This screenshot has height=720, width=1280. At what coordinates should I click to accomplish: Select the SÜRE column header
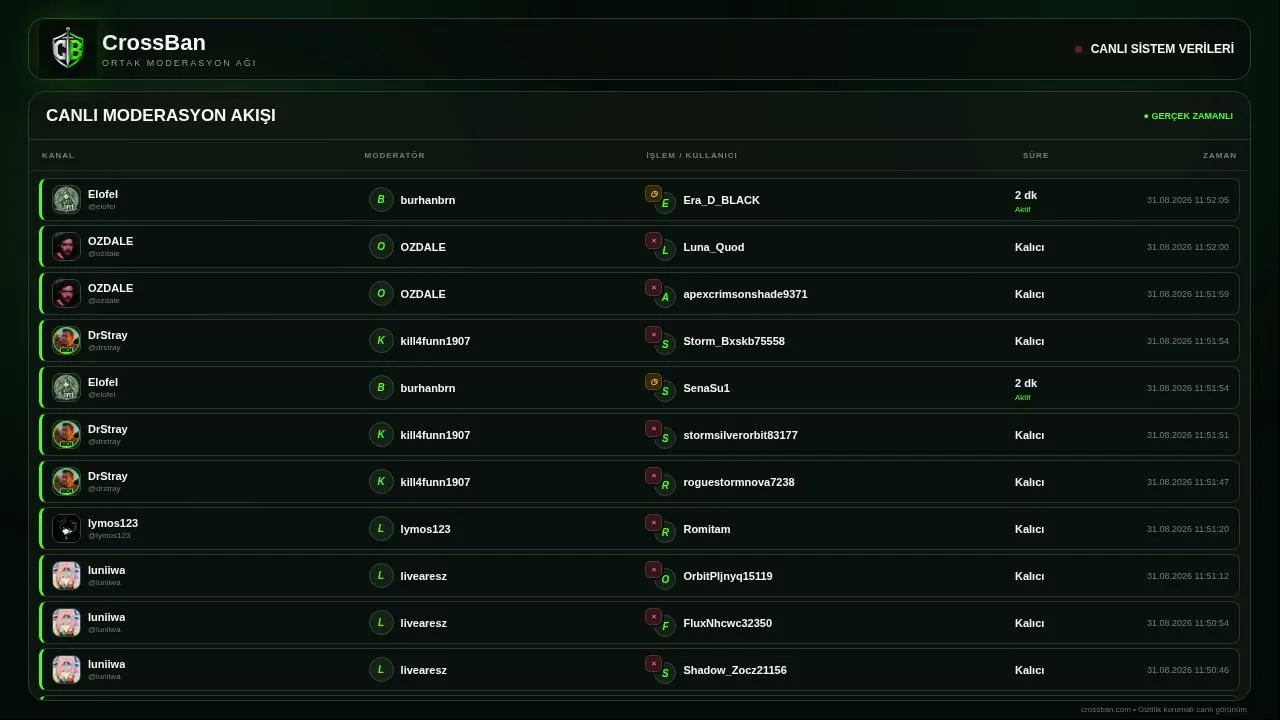pos(1035,155)
